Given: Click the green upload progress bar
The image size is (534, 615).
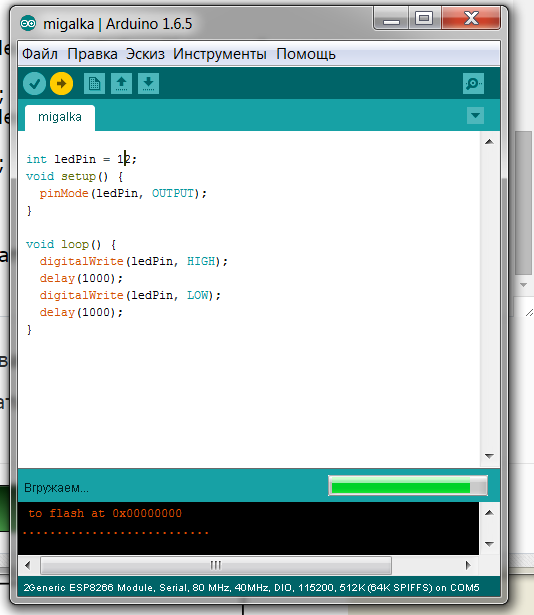Looking at the screenshot, I should [408, 486].
